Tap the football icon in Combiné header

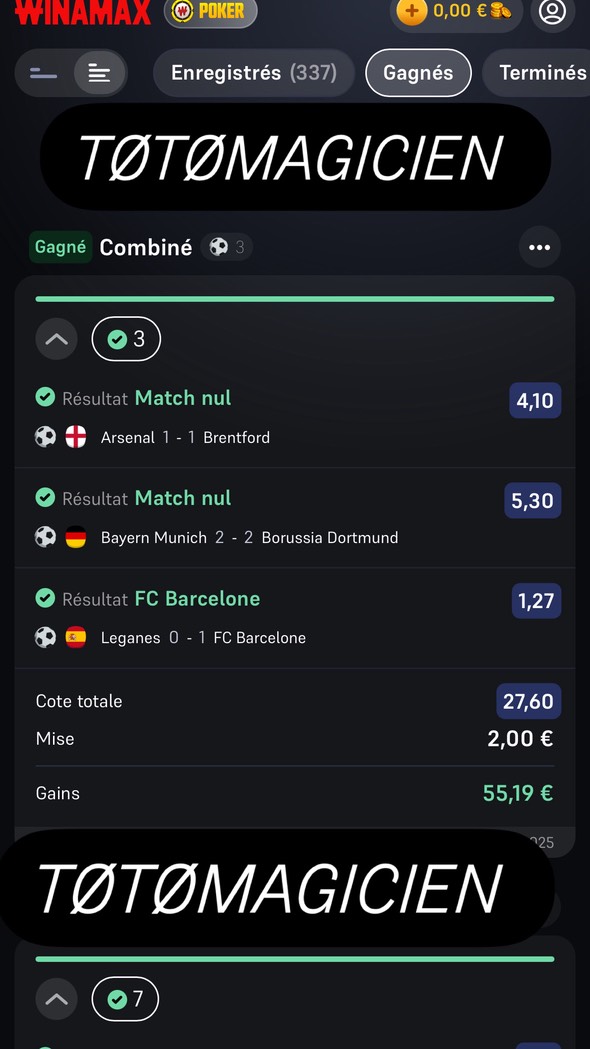click(219, 248)
